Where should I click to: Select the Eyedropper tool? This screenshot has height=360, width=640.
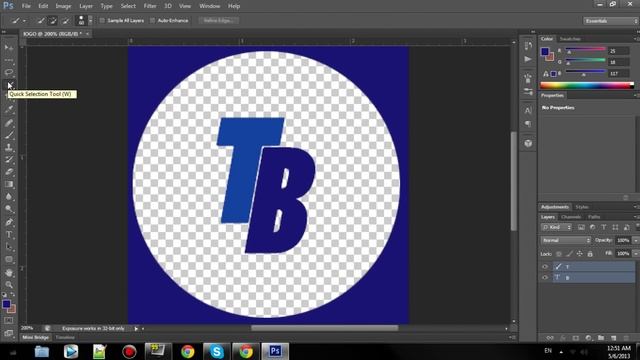pyautogui.click(x=9, y=109)
